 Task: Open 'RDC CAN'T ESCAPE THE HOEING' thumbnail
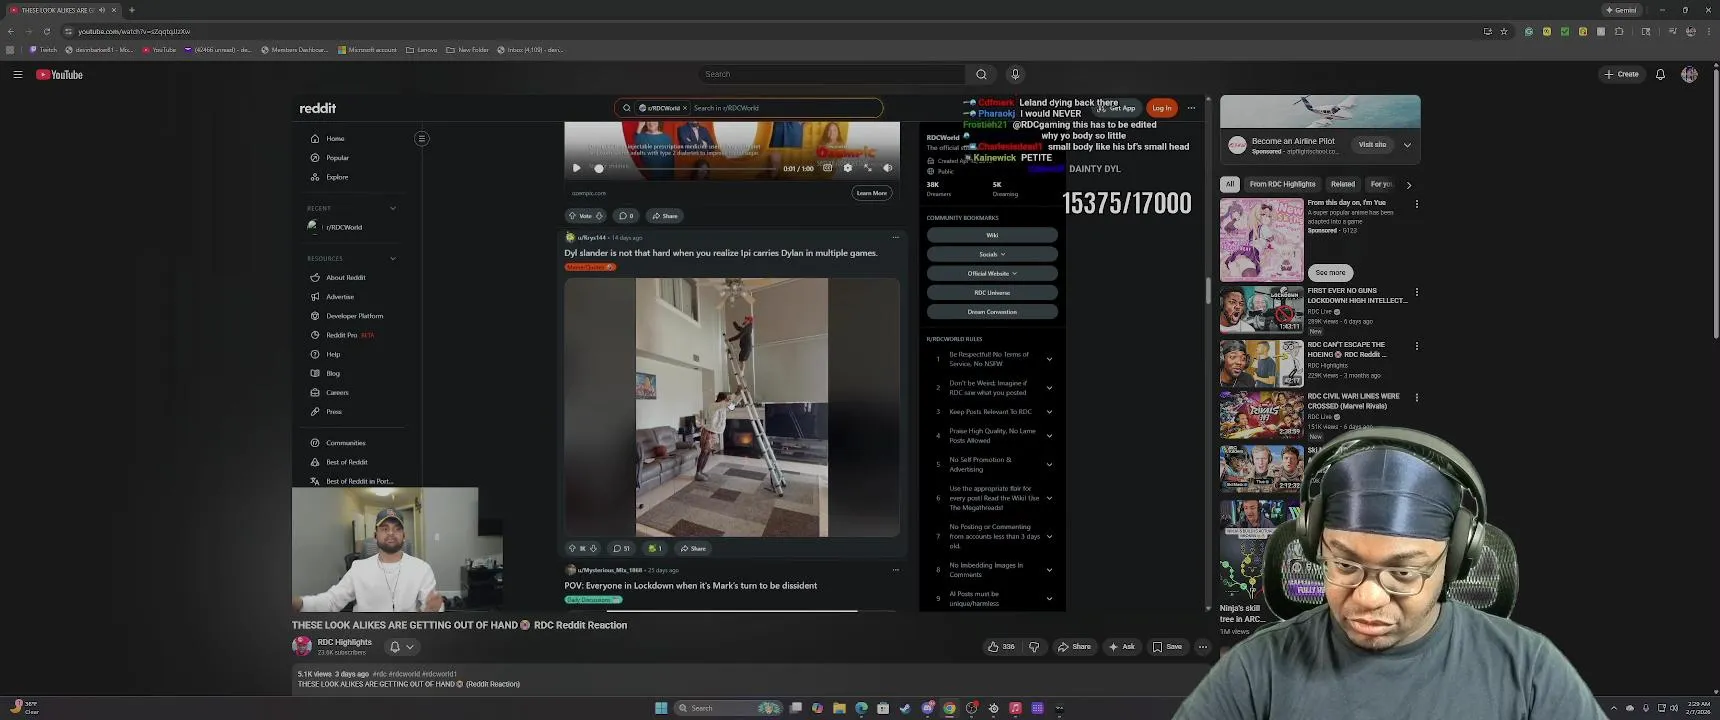(x=1262, y=363)
